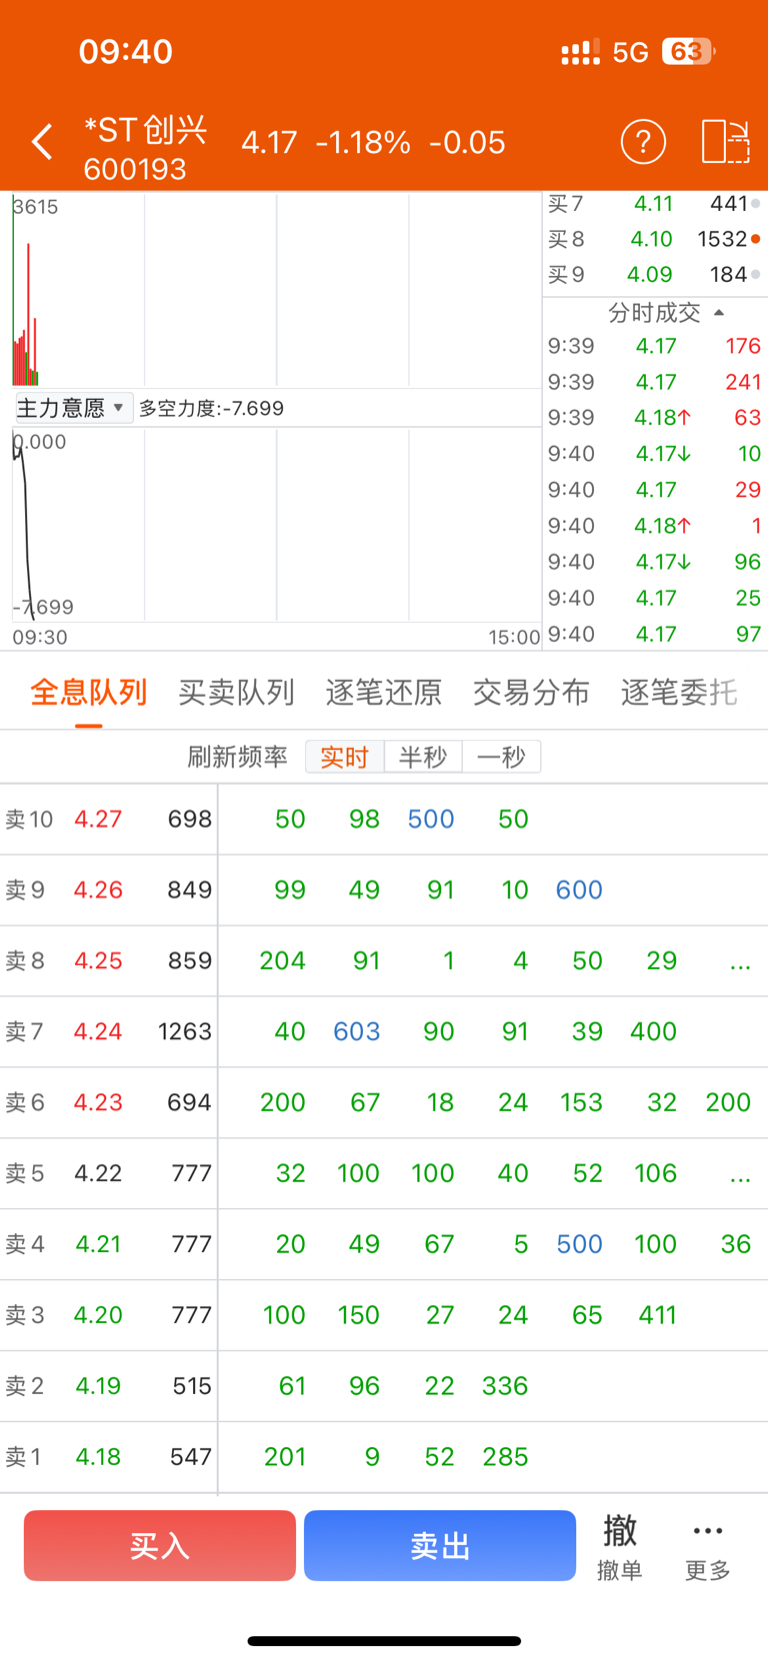Select the 卖7 price 4.24
The width and height of the screenshot is (768, 1663).
pos(98,1032)
